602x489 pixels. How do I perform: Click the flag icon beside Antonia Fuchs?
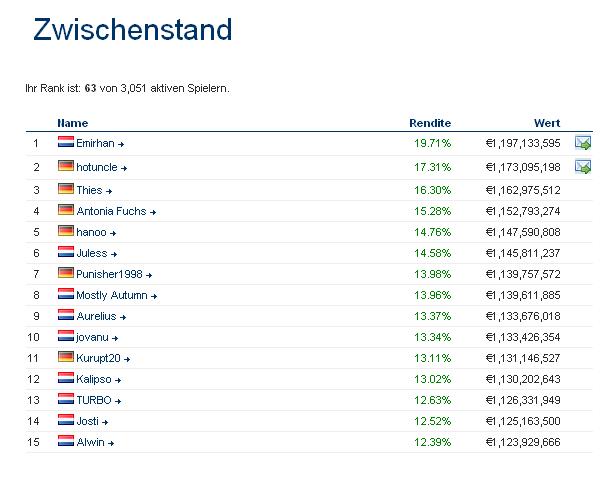click(x=66, y=211)
